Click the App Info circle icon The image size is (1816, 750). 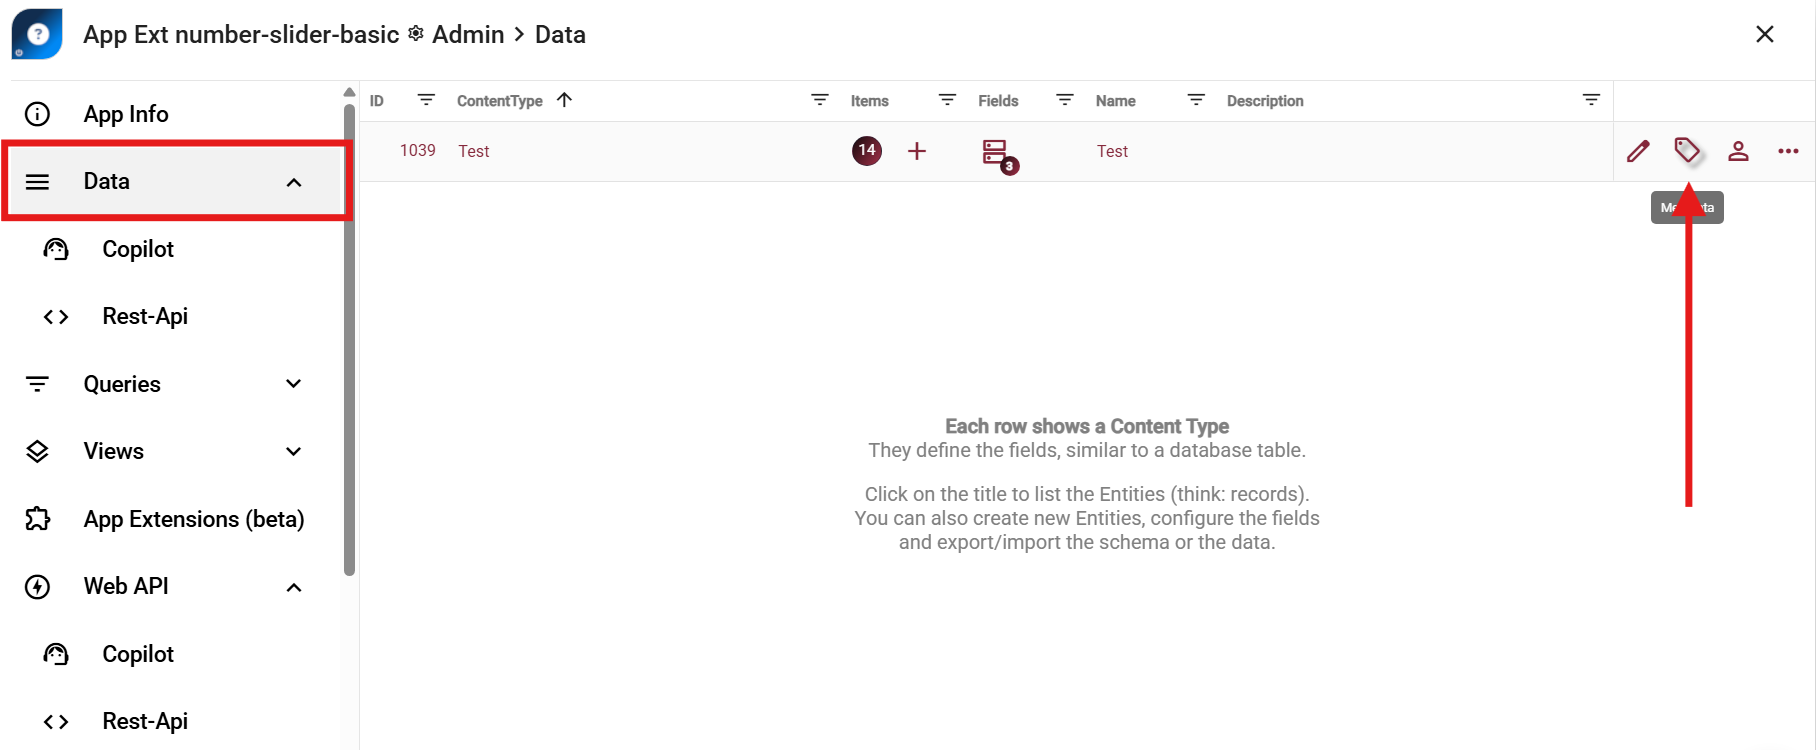[37, 114]
